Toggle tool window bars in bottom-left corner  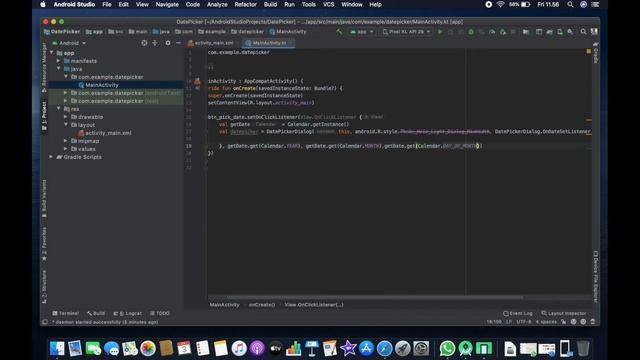[45, 322]
